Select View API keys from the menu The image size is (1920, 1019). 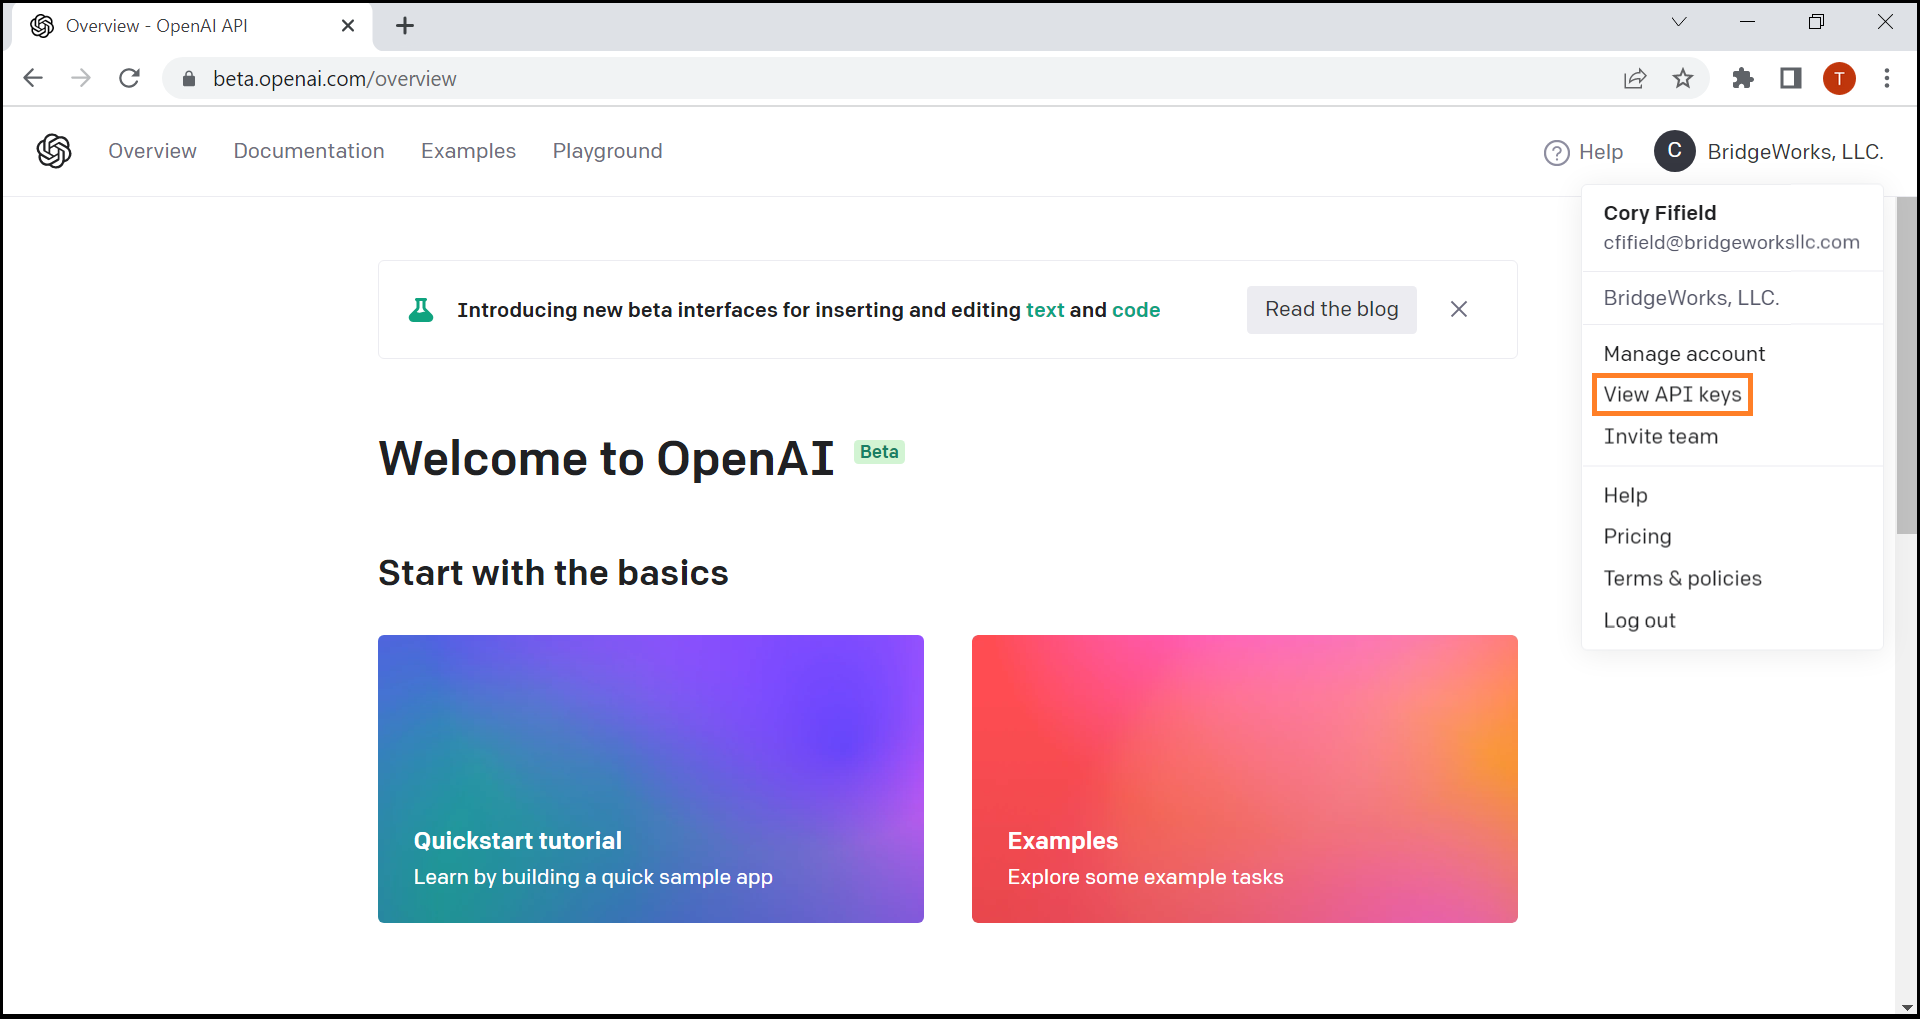(1672, 395)
